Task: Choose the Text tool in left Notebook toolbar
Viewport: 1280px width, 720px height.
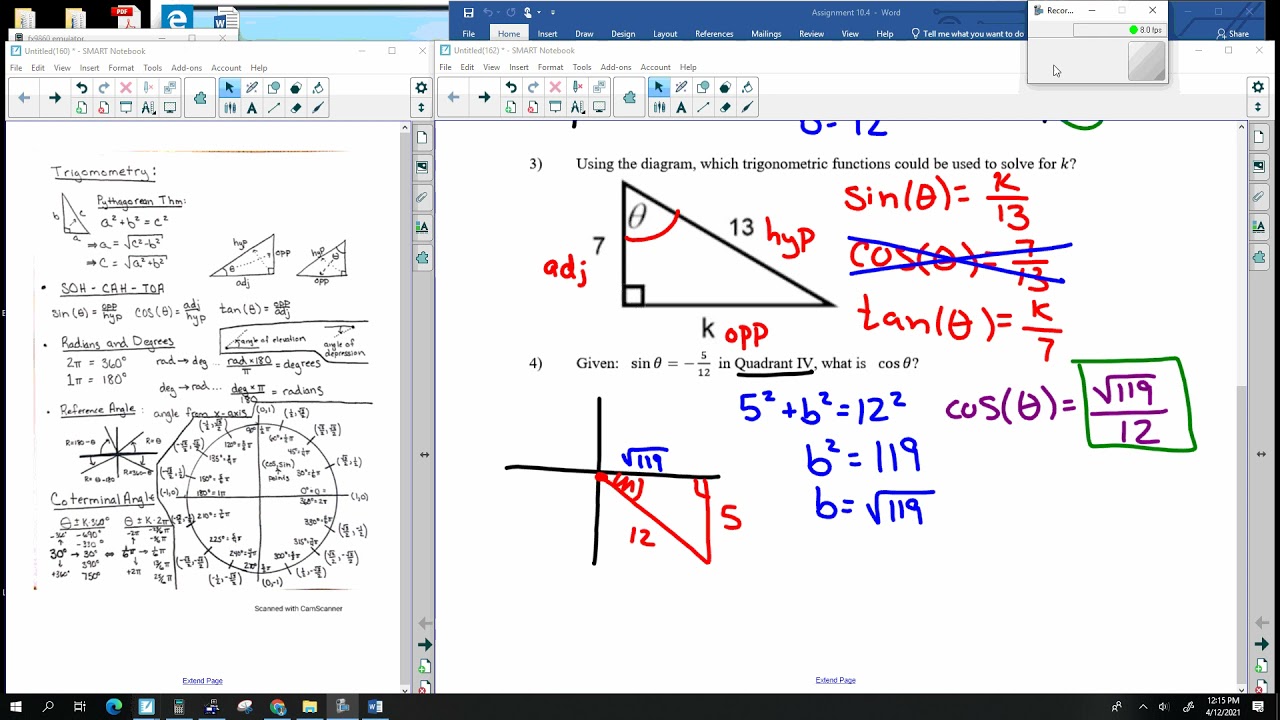Action: 252,107
